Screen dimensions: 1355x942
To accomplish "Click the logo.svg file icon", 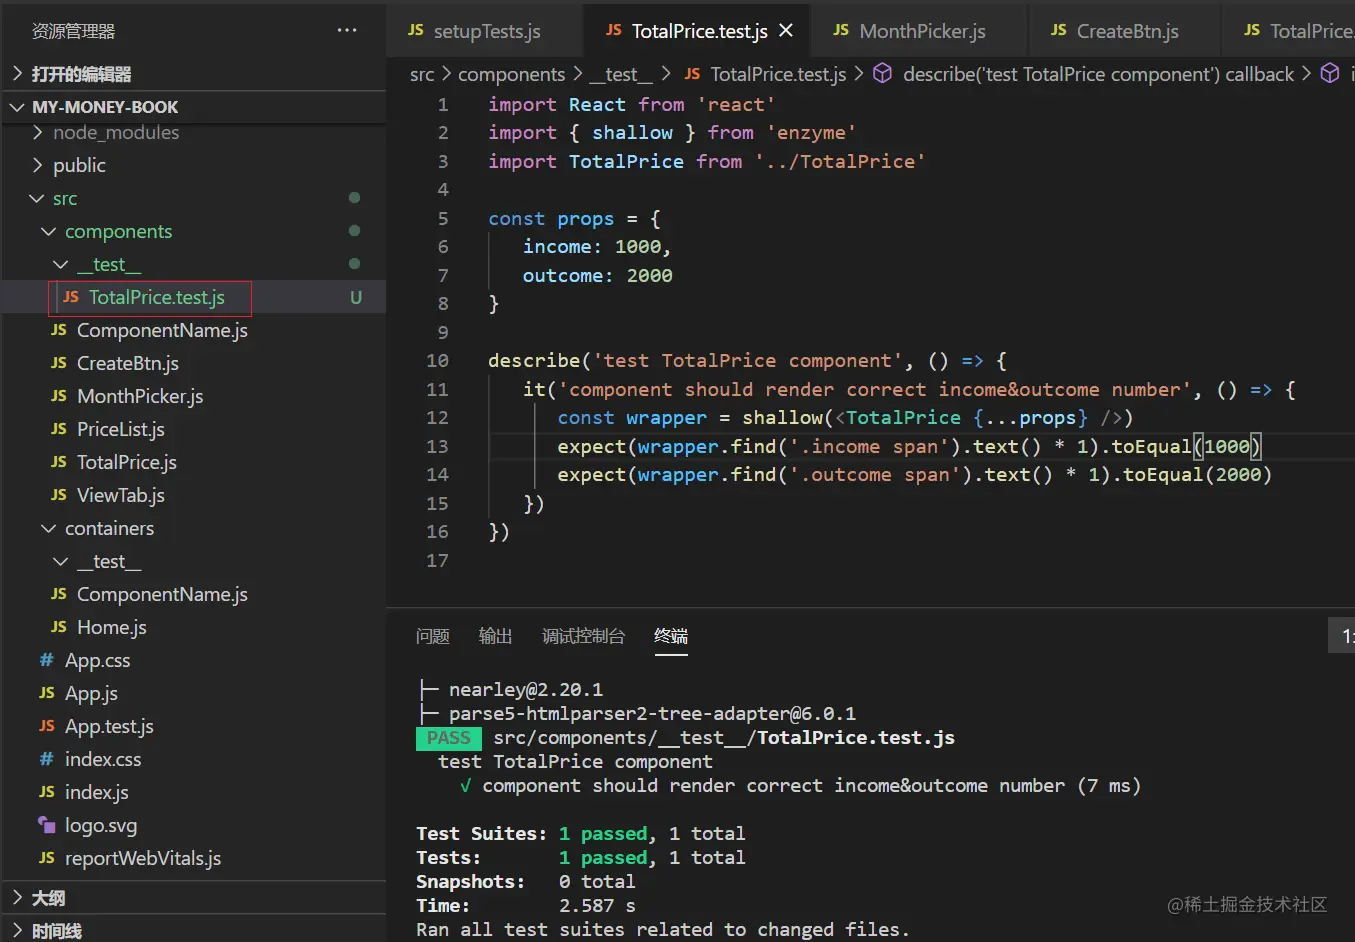I will [46, 825].
